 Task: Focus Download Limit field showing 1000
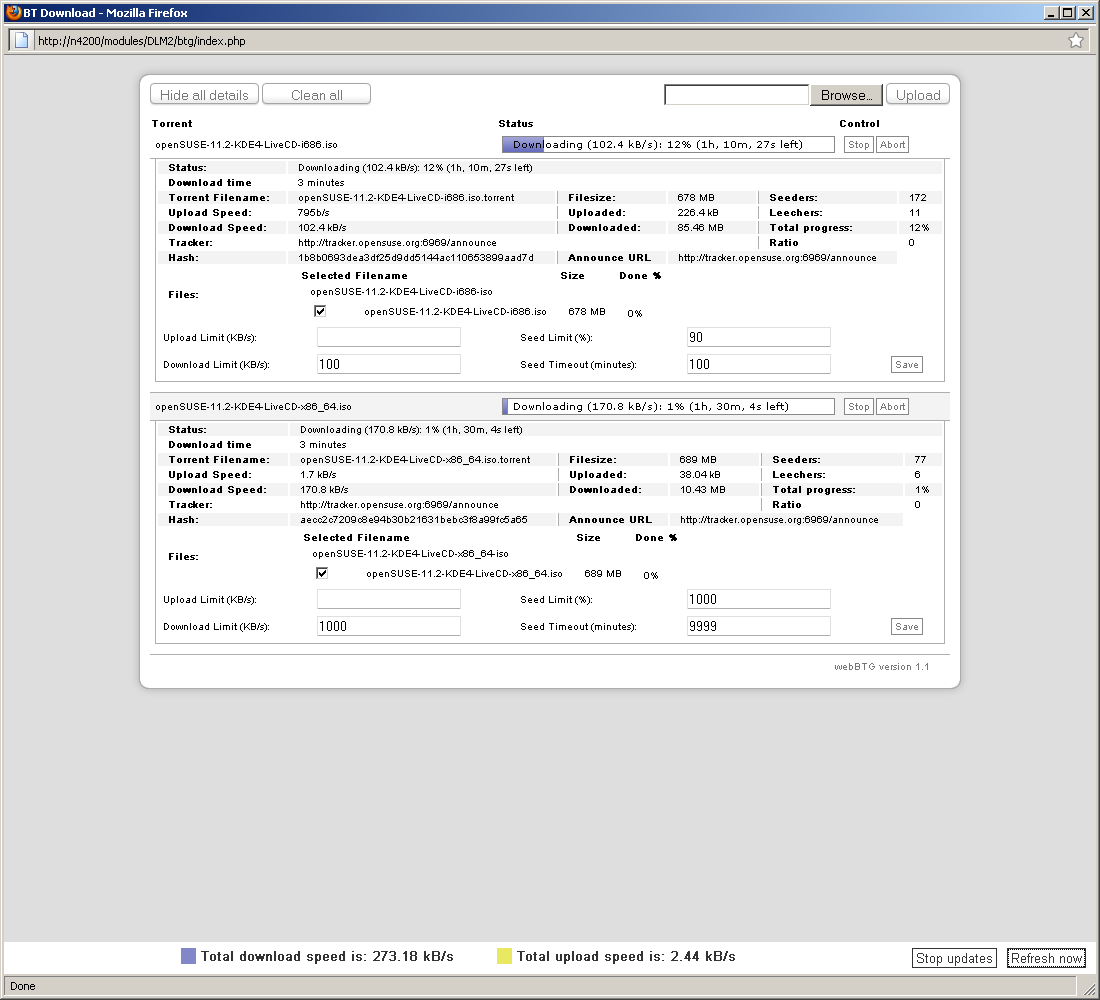click(389, 626)
